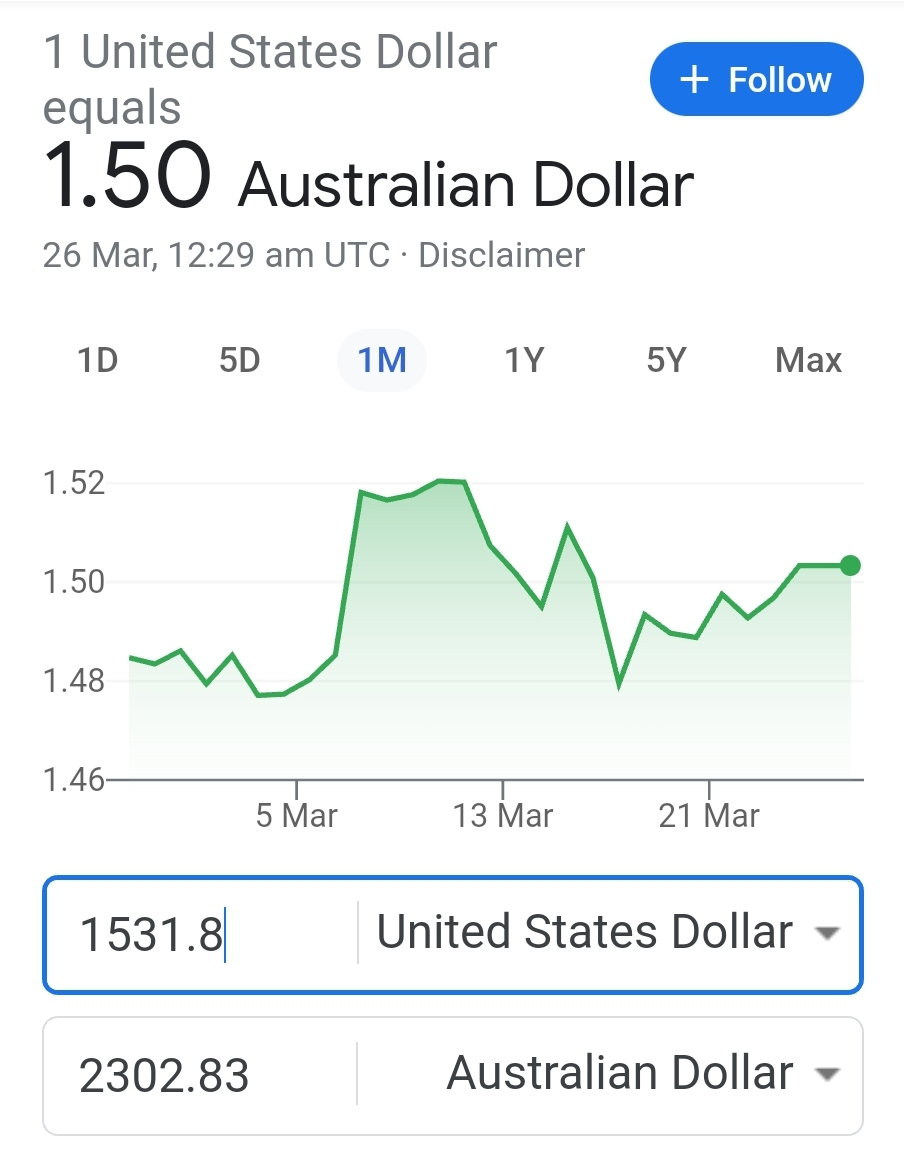Image resolution: width=904 pixels, height=1154 pixels.
Task: Switch chart to 1D range
Action: (x=98, y=360)
